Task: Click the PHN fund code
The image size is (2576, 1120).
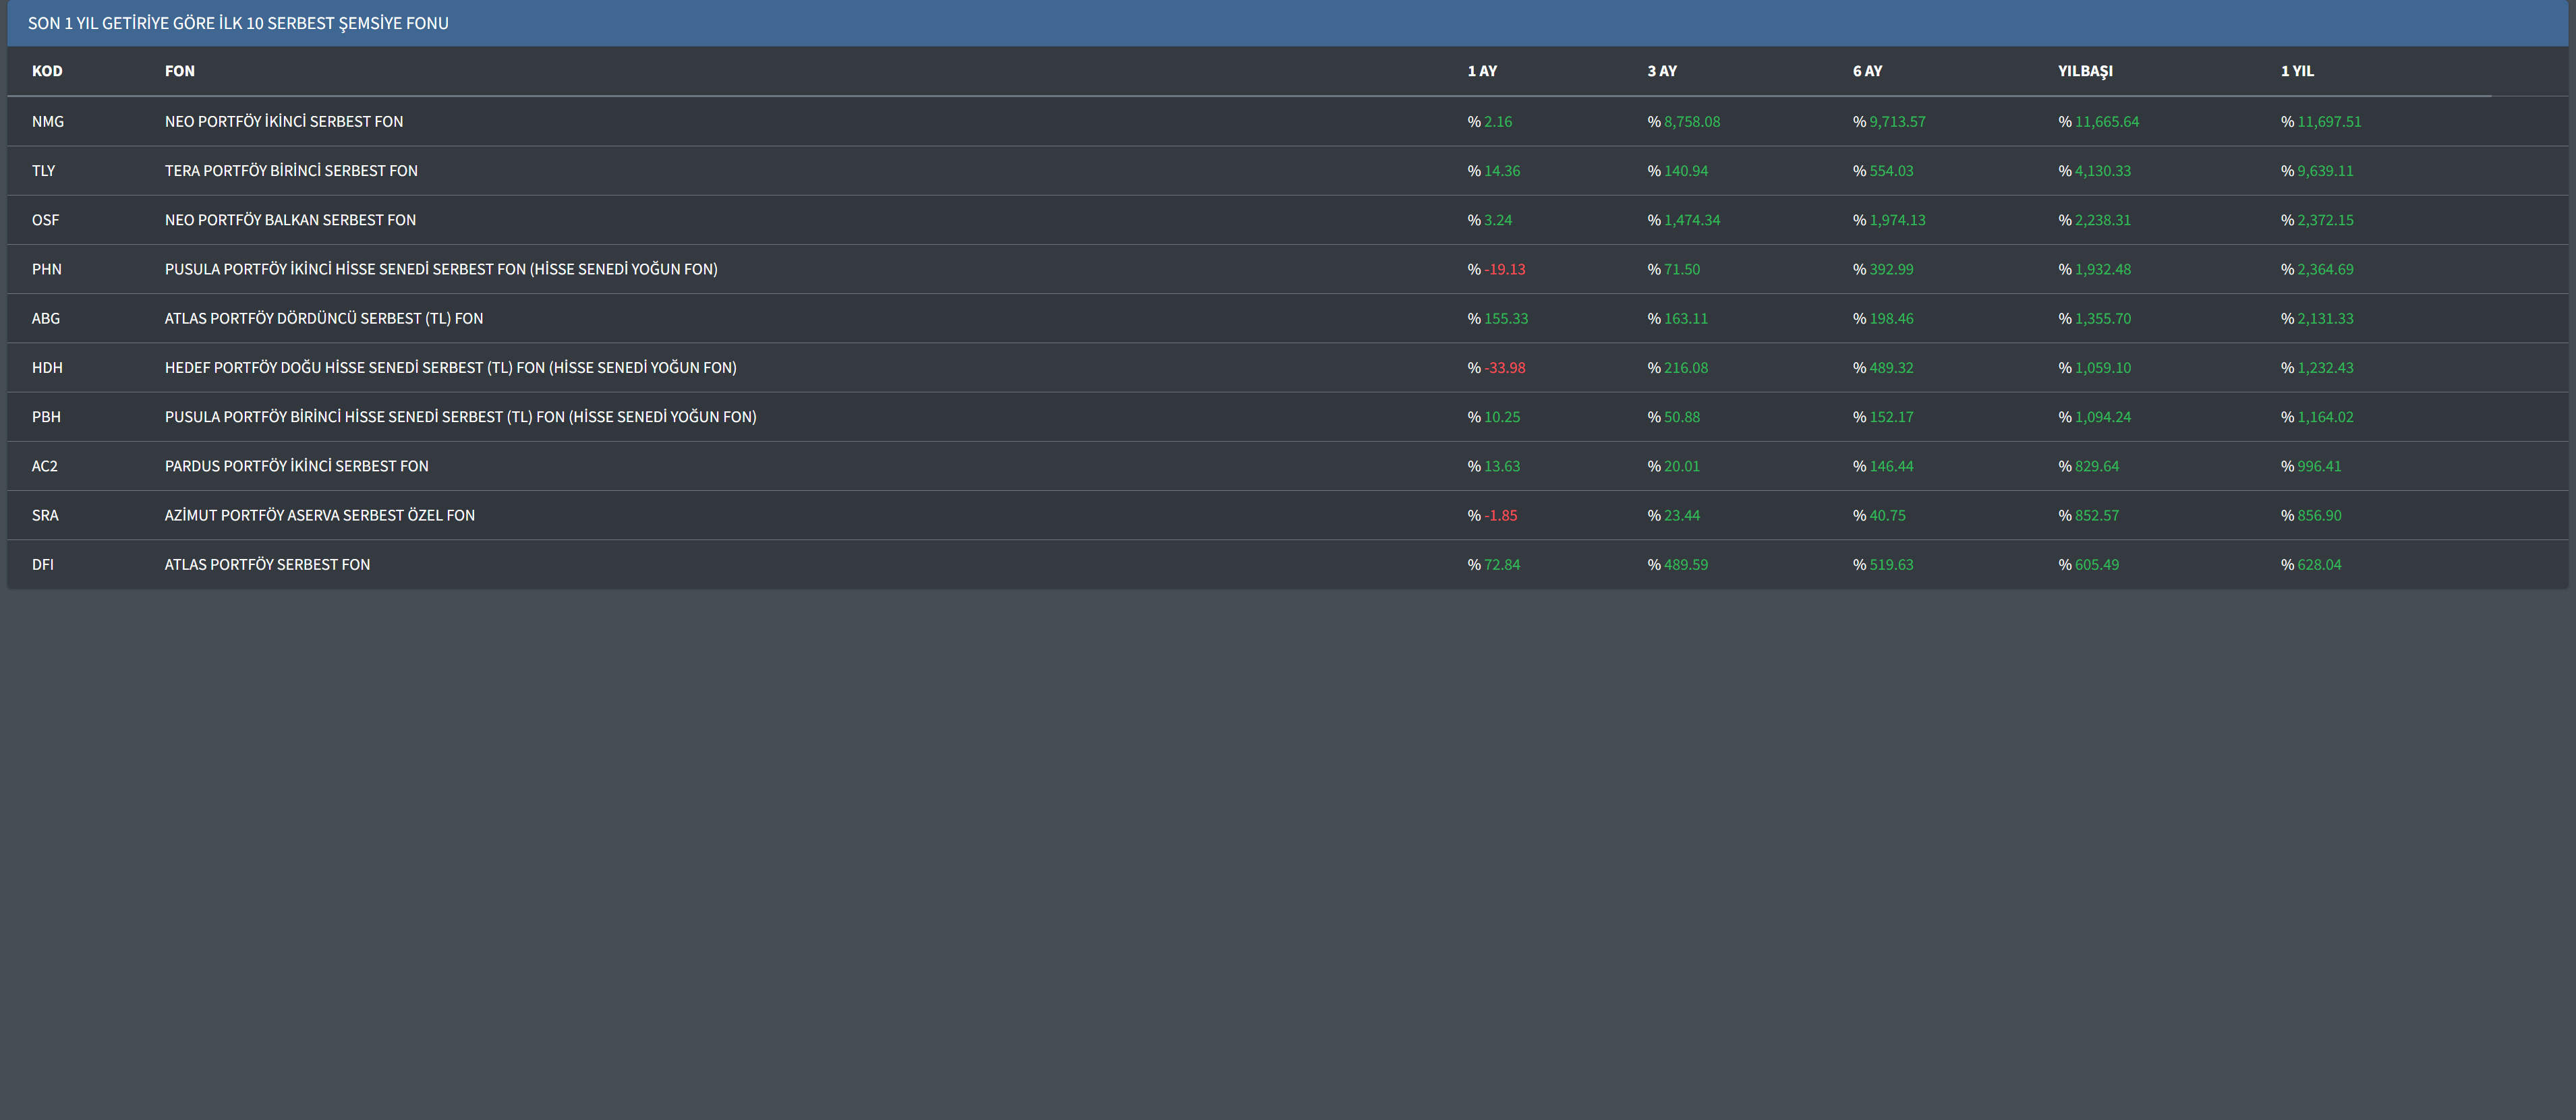Action: (x=47, y=270)
